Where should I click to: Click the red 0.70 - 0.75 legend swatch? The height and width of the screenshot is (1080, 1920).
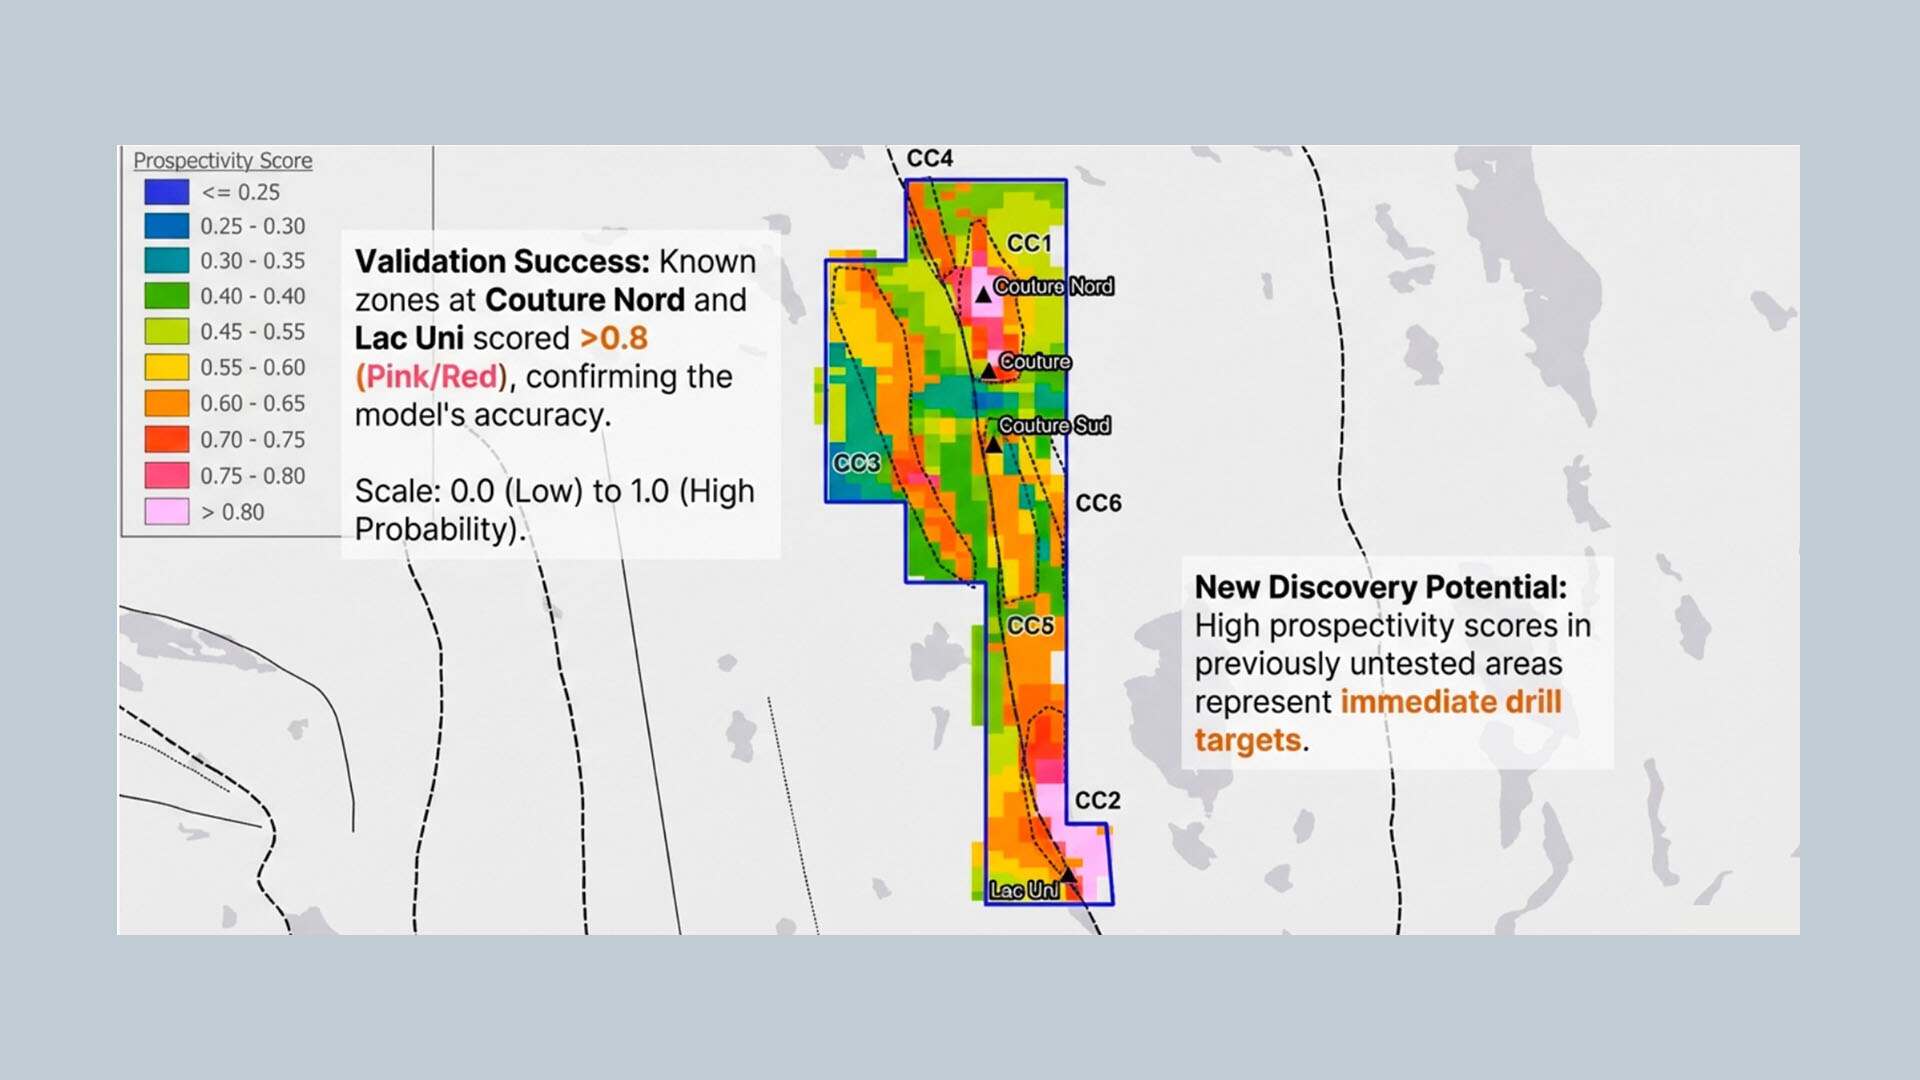pos(166,440)
